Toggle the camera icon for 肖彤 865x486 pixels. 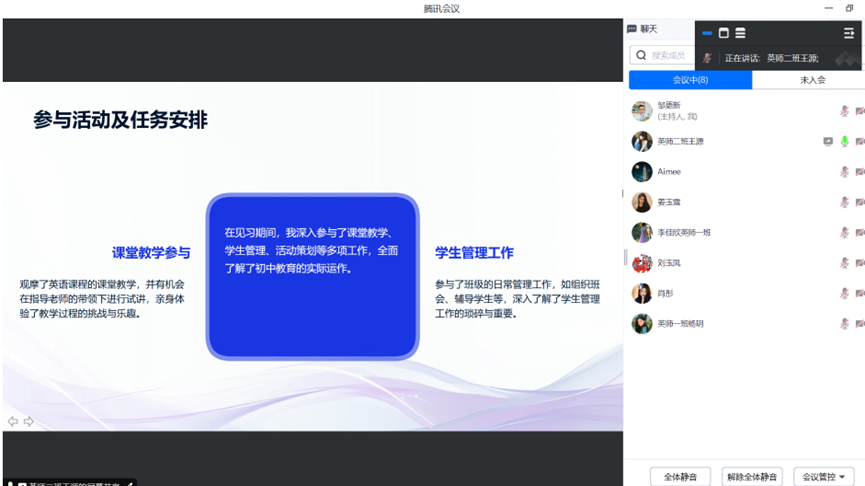click(859, 294)
